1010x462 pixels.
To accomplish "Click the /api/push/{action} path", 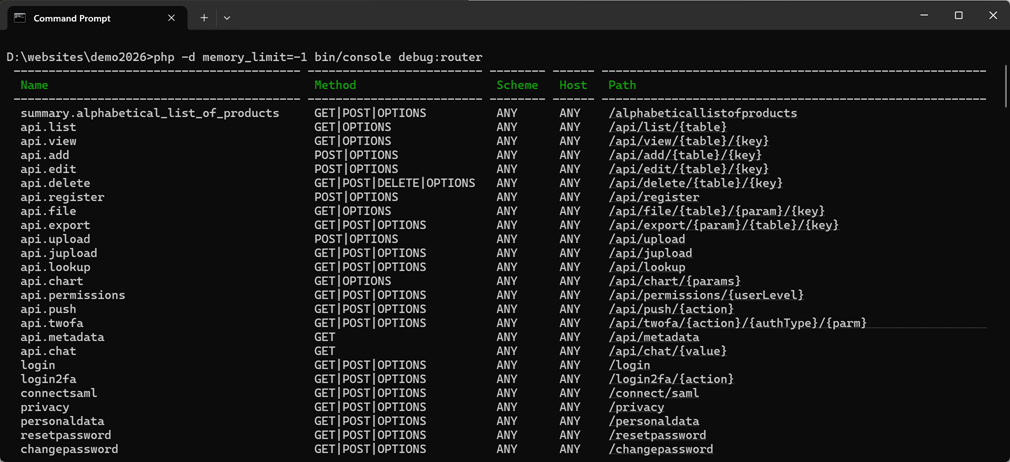I will (x=671, y=309).
